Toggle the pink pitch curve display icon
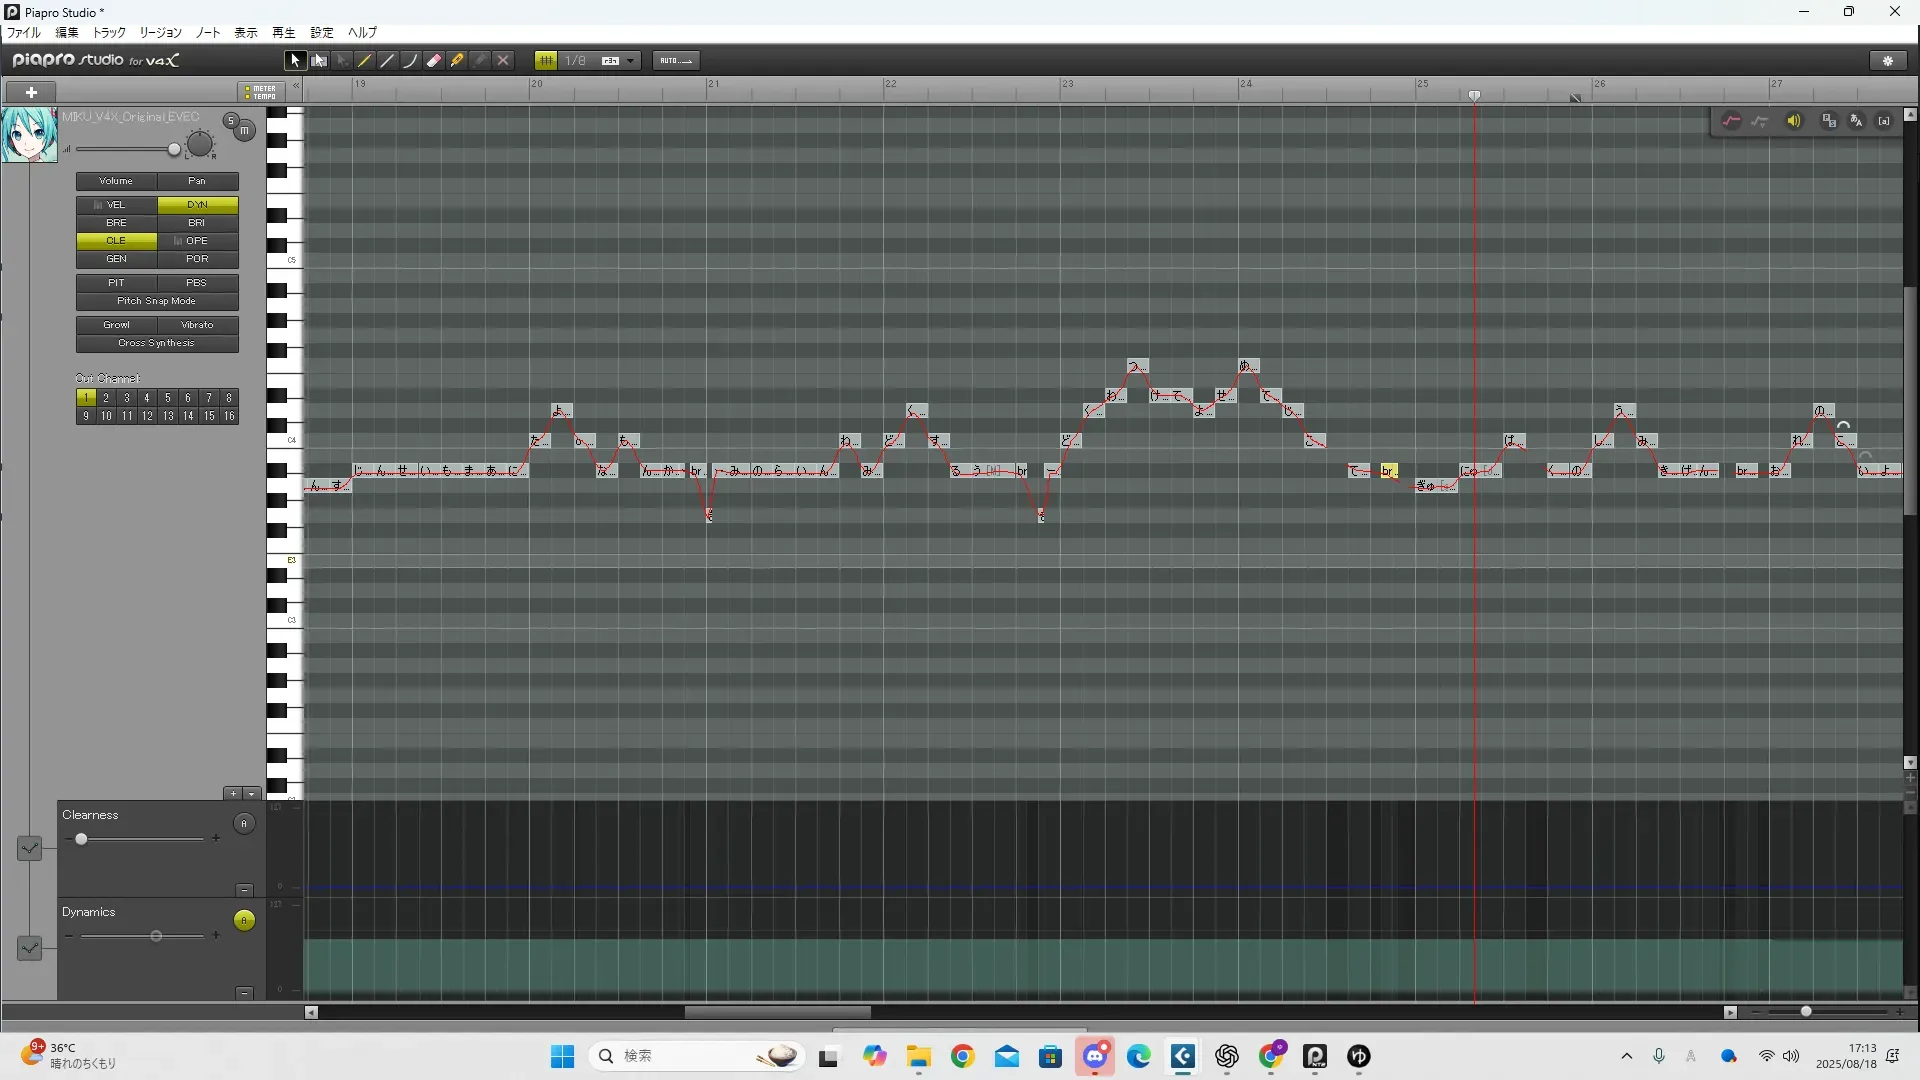 [x=1732, y=121]
